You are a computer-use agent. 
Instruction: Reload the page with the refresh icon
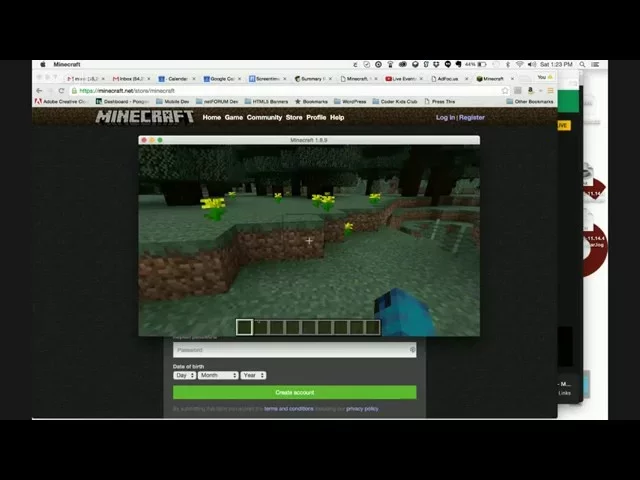(x=61, y=91)
